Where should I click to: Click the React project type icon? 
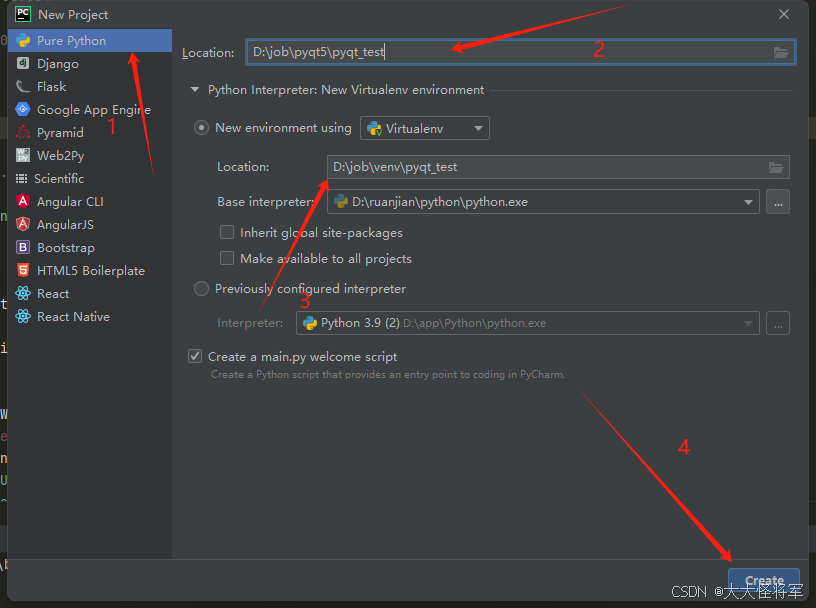(23, 293)
